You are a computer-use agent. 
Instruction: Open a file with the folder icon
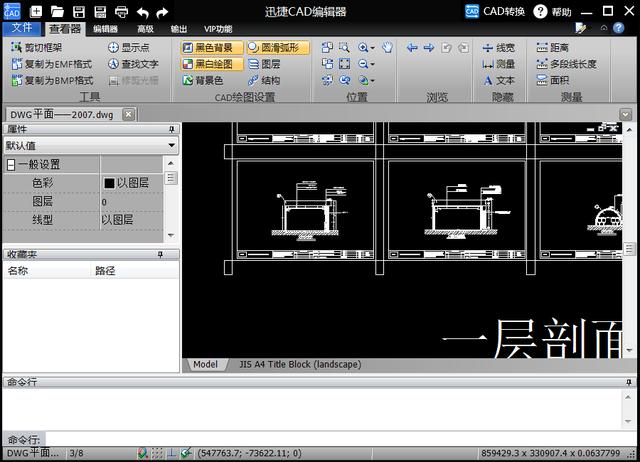point(57,12)
